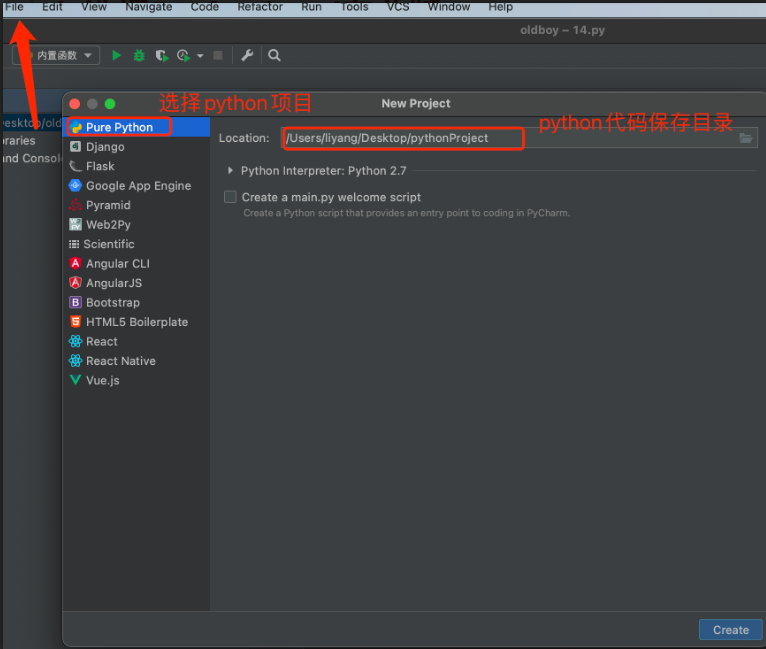Screen dimensions: 766x649
Task: Click the green zoom button of New Project dialog
Action: [x=110, y=104]
